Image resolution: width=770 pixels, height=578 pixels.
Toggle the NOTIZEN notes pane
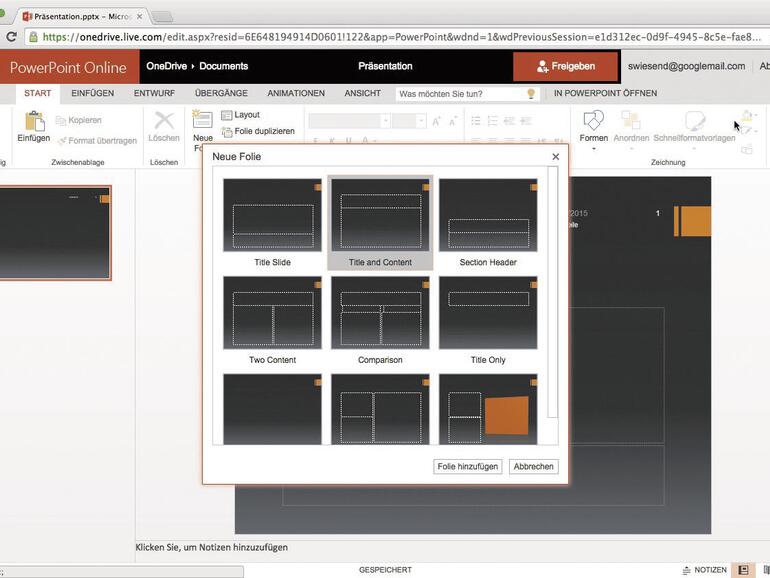[x=705, y=570]
